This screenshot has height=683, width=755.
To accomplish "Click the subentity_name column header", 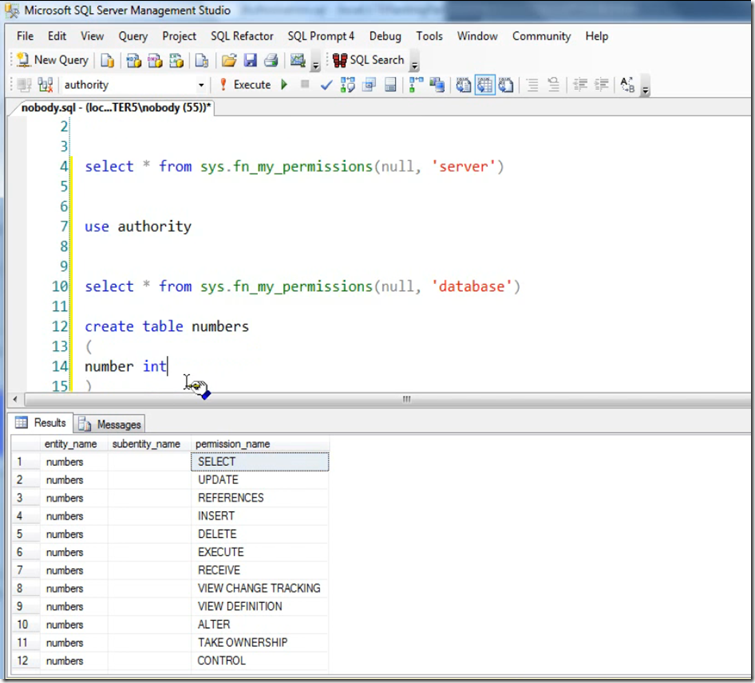I will pyautogui.click(x=146, y=444).
